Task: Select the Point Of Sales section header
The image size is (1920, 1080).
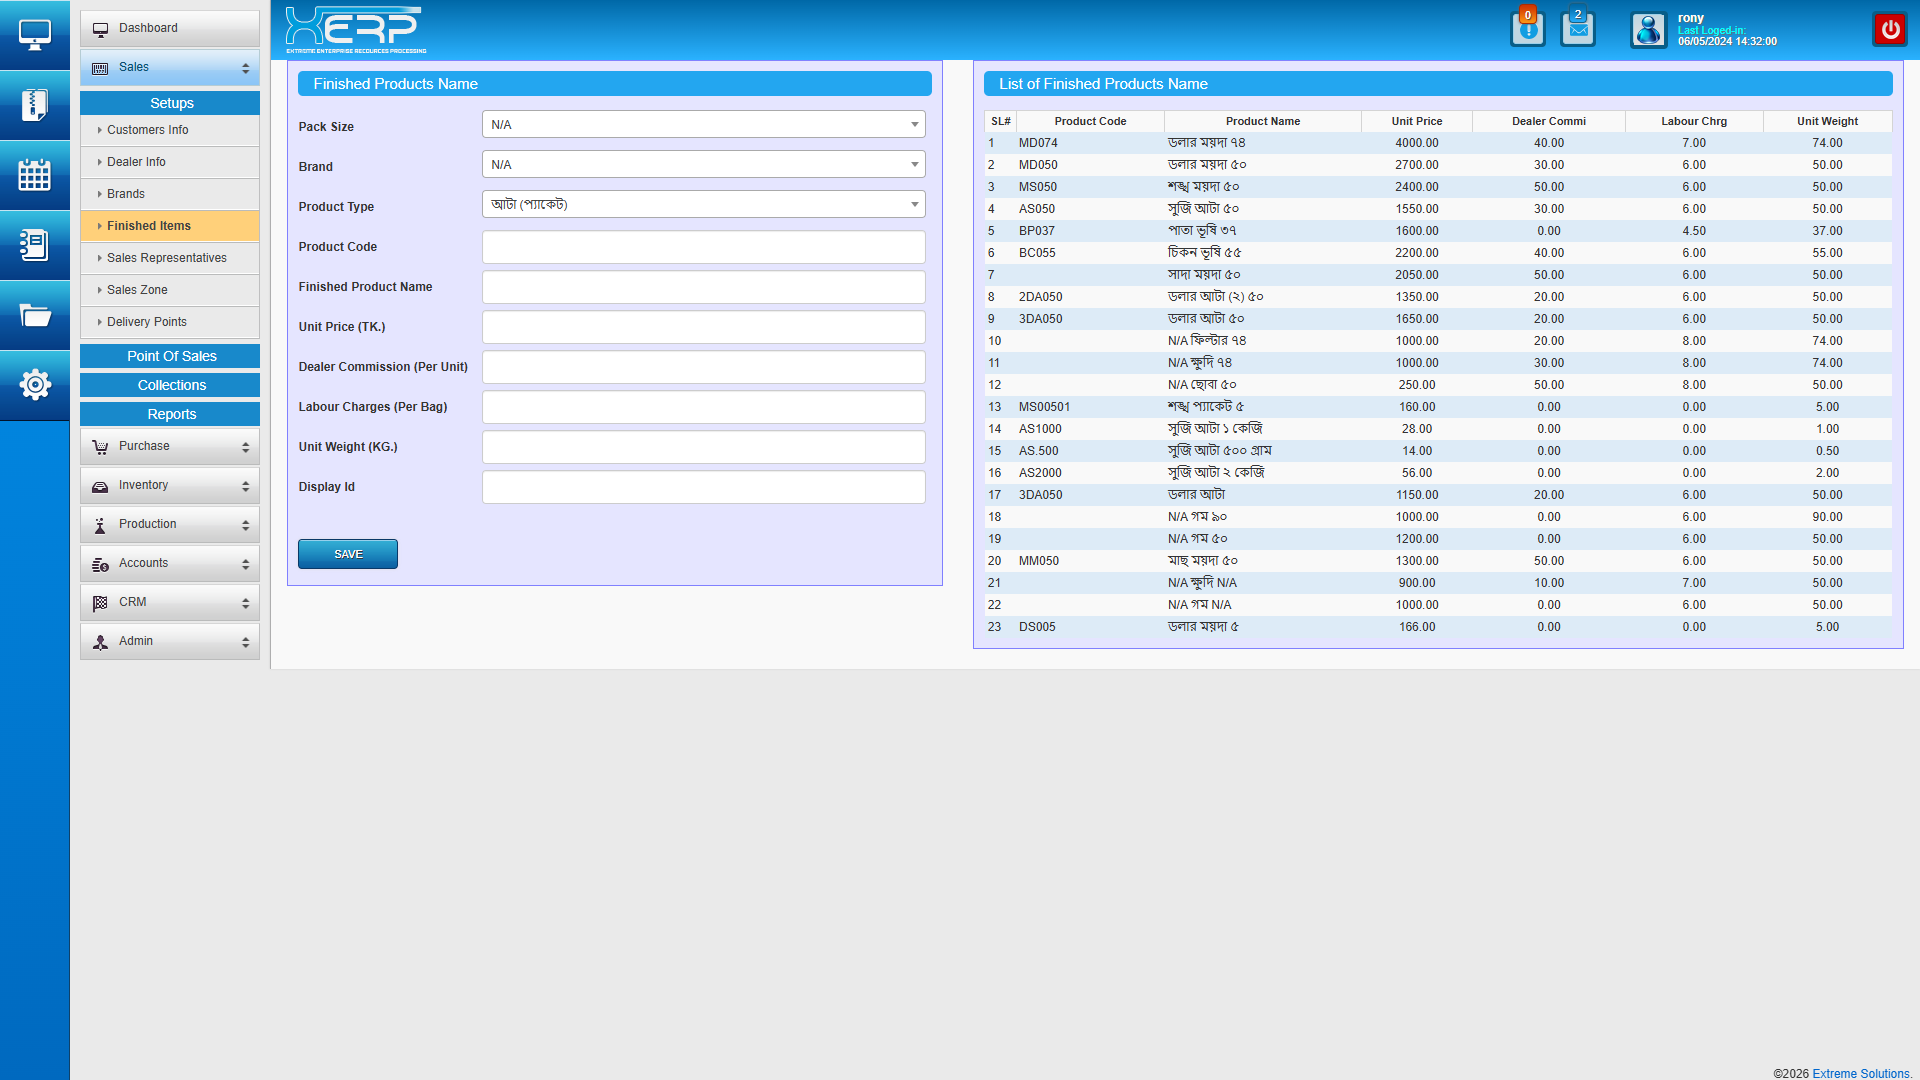Action: pyautogui.click(x=171, y=356)
